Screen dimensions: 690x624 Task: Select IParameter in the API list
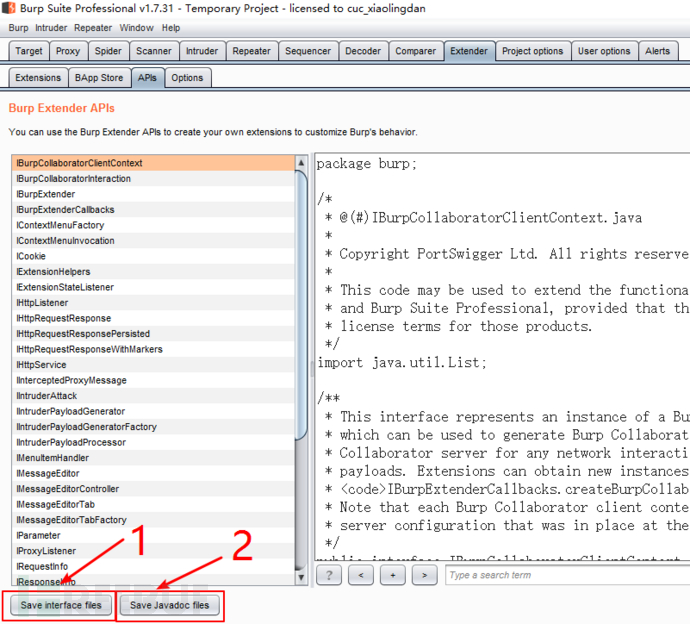[153, 535]
